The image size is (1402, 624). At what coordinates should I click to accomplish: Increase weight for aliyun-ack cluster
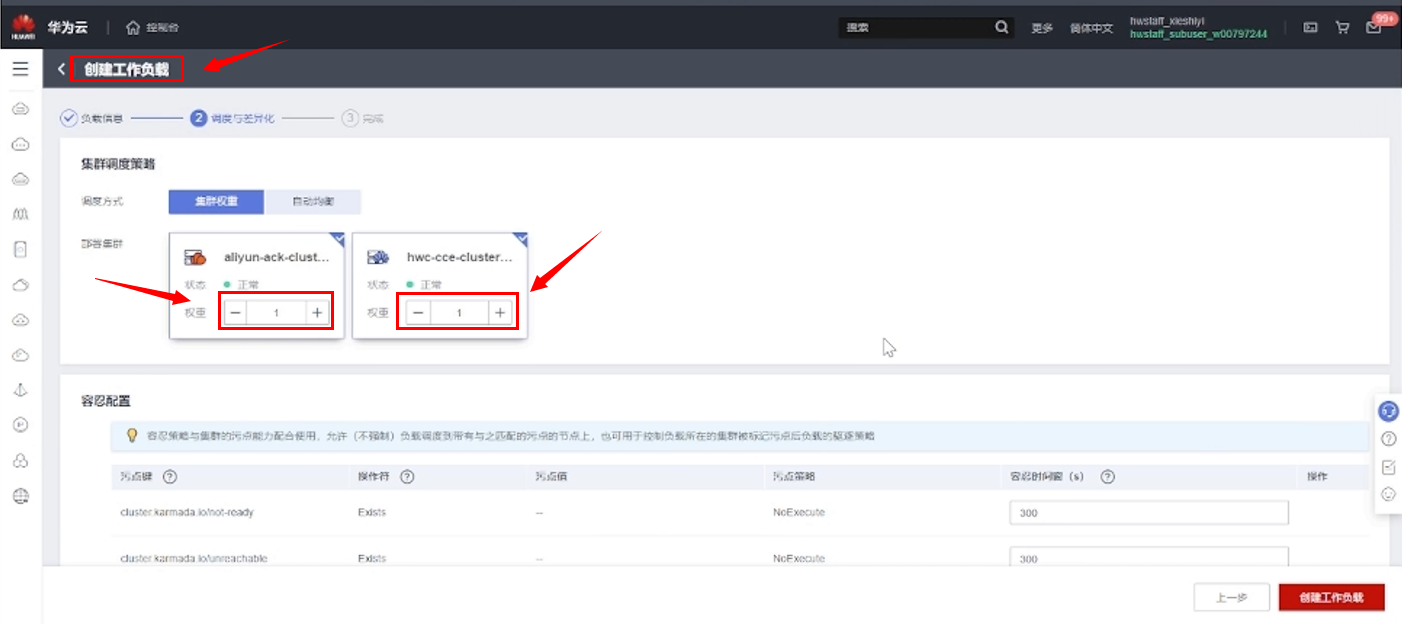click(x=317, y=313)
